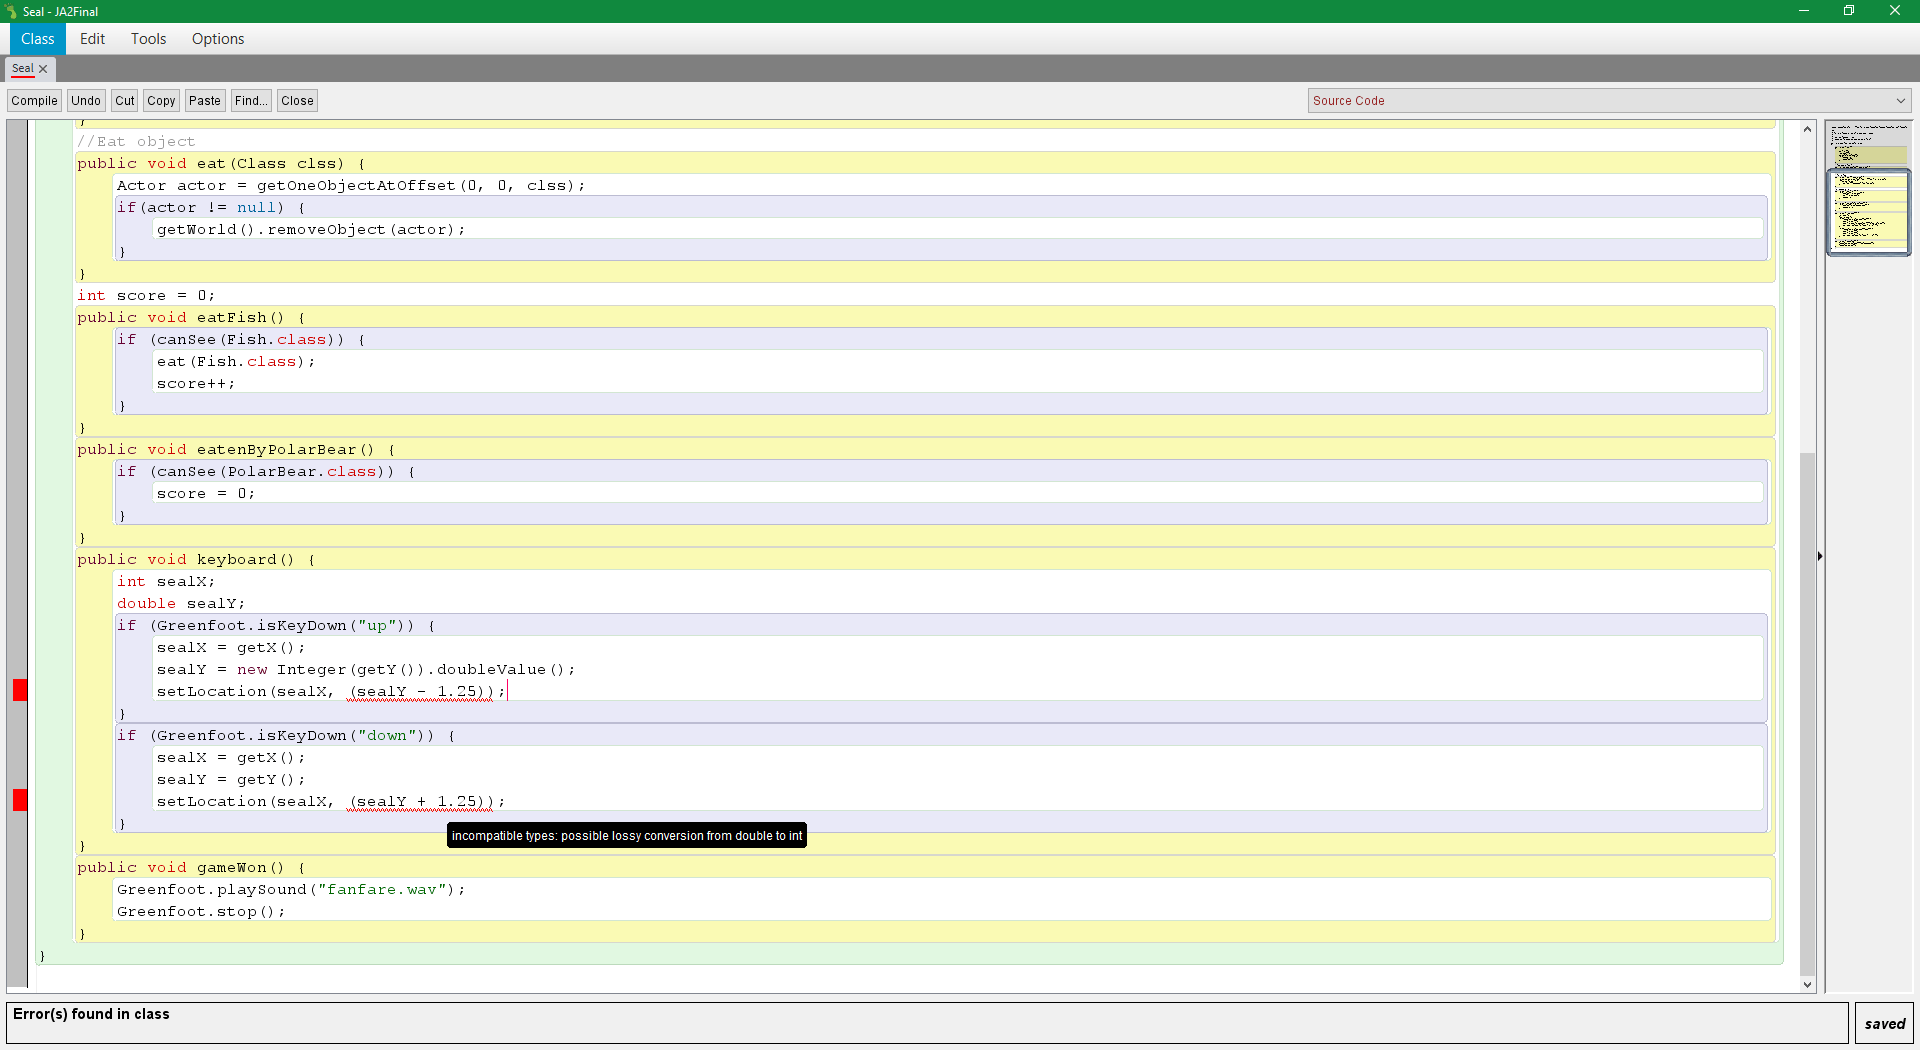Close the Seal tab
The height and width of the screenshot is (1050, 1920).
(43, 69)
